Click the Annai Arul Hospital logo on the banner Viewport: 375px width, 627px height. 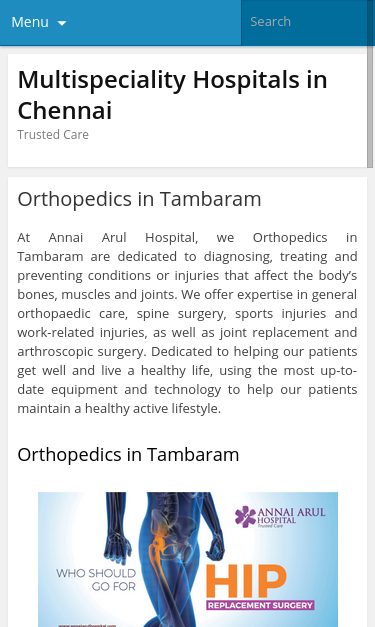pyautogui.click(x=280, y=517)
